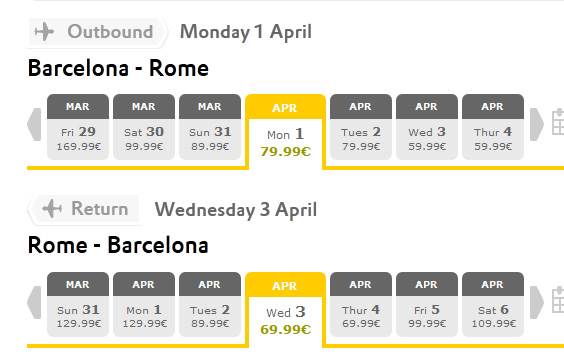This screenshot has width=564, height=360.
Task: Show earlier return dates with left arrow
Action: click(34, 302)
